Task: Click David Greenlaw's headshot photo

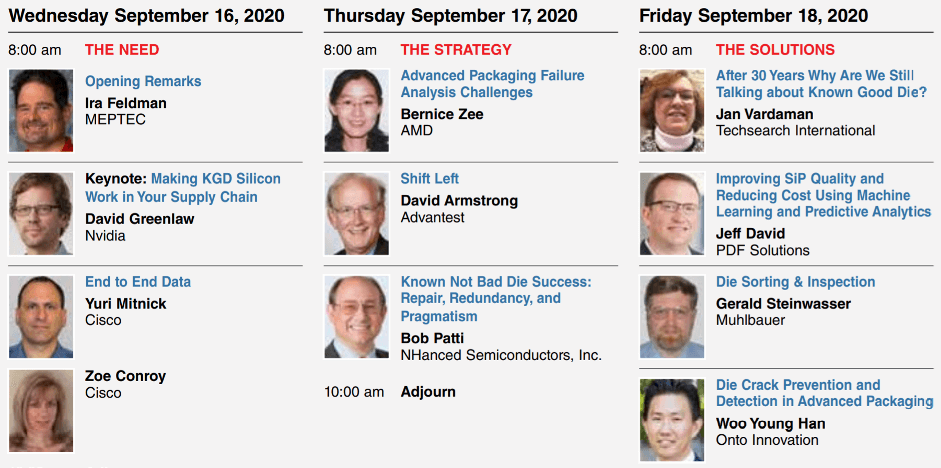Action: [x=41, y=214]
